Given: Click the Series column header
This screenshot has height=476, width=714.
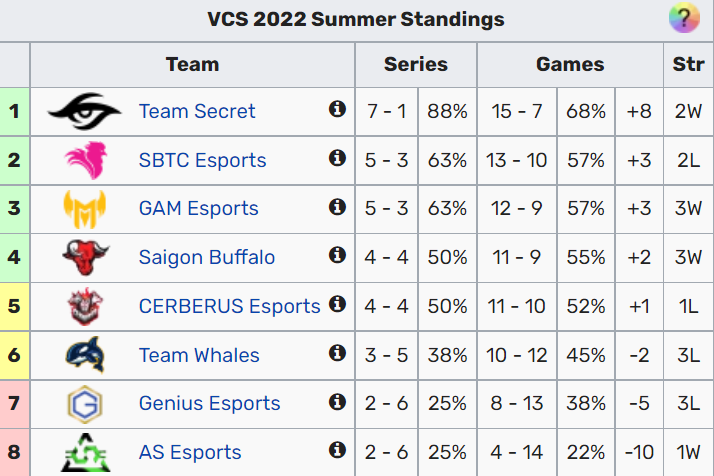Looking at the screenshot, I should [x=416, y=64].
